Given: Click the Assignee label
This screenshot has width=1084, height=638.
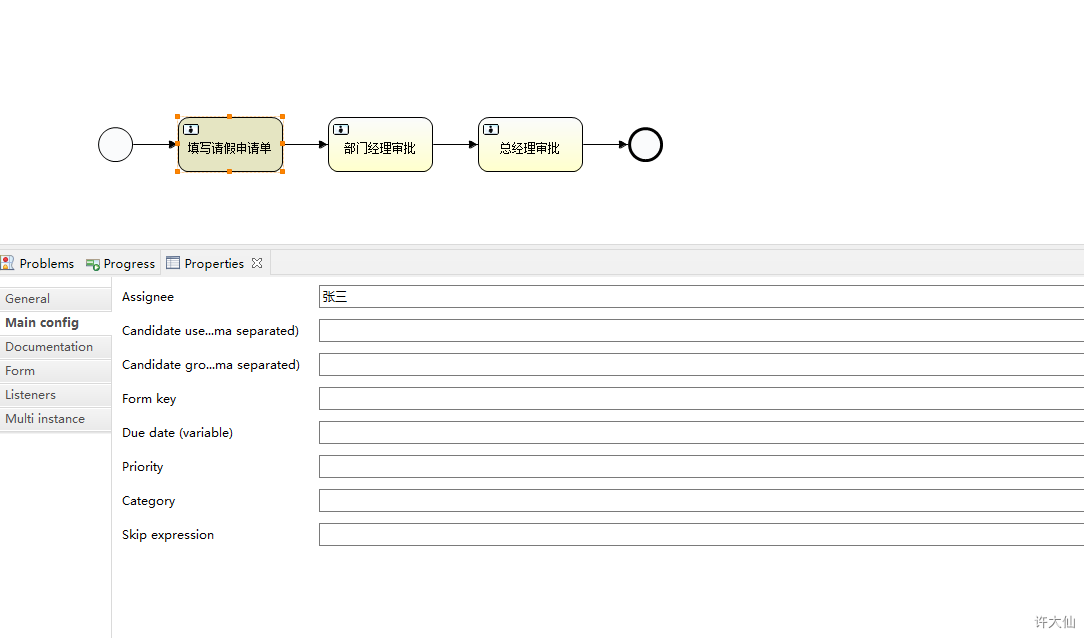Looking at the screenshot, I should tap(148, 297).
